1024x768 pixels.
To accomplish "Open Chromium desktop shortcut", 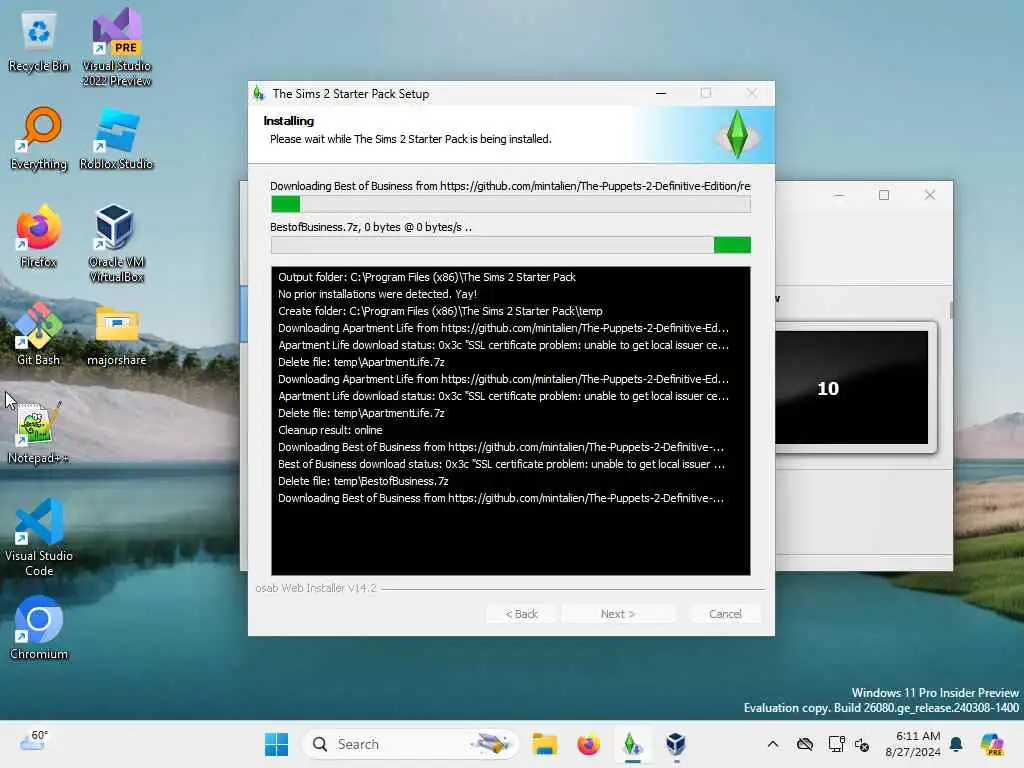I will click(39, 628).
